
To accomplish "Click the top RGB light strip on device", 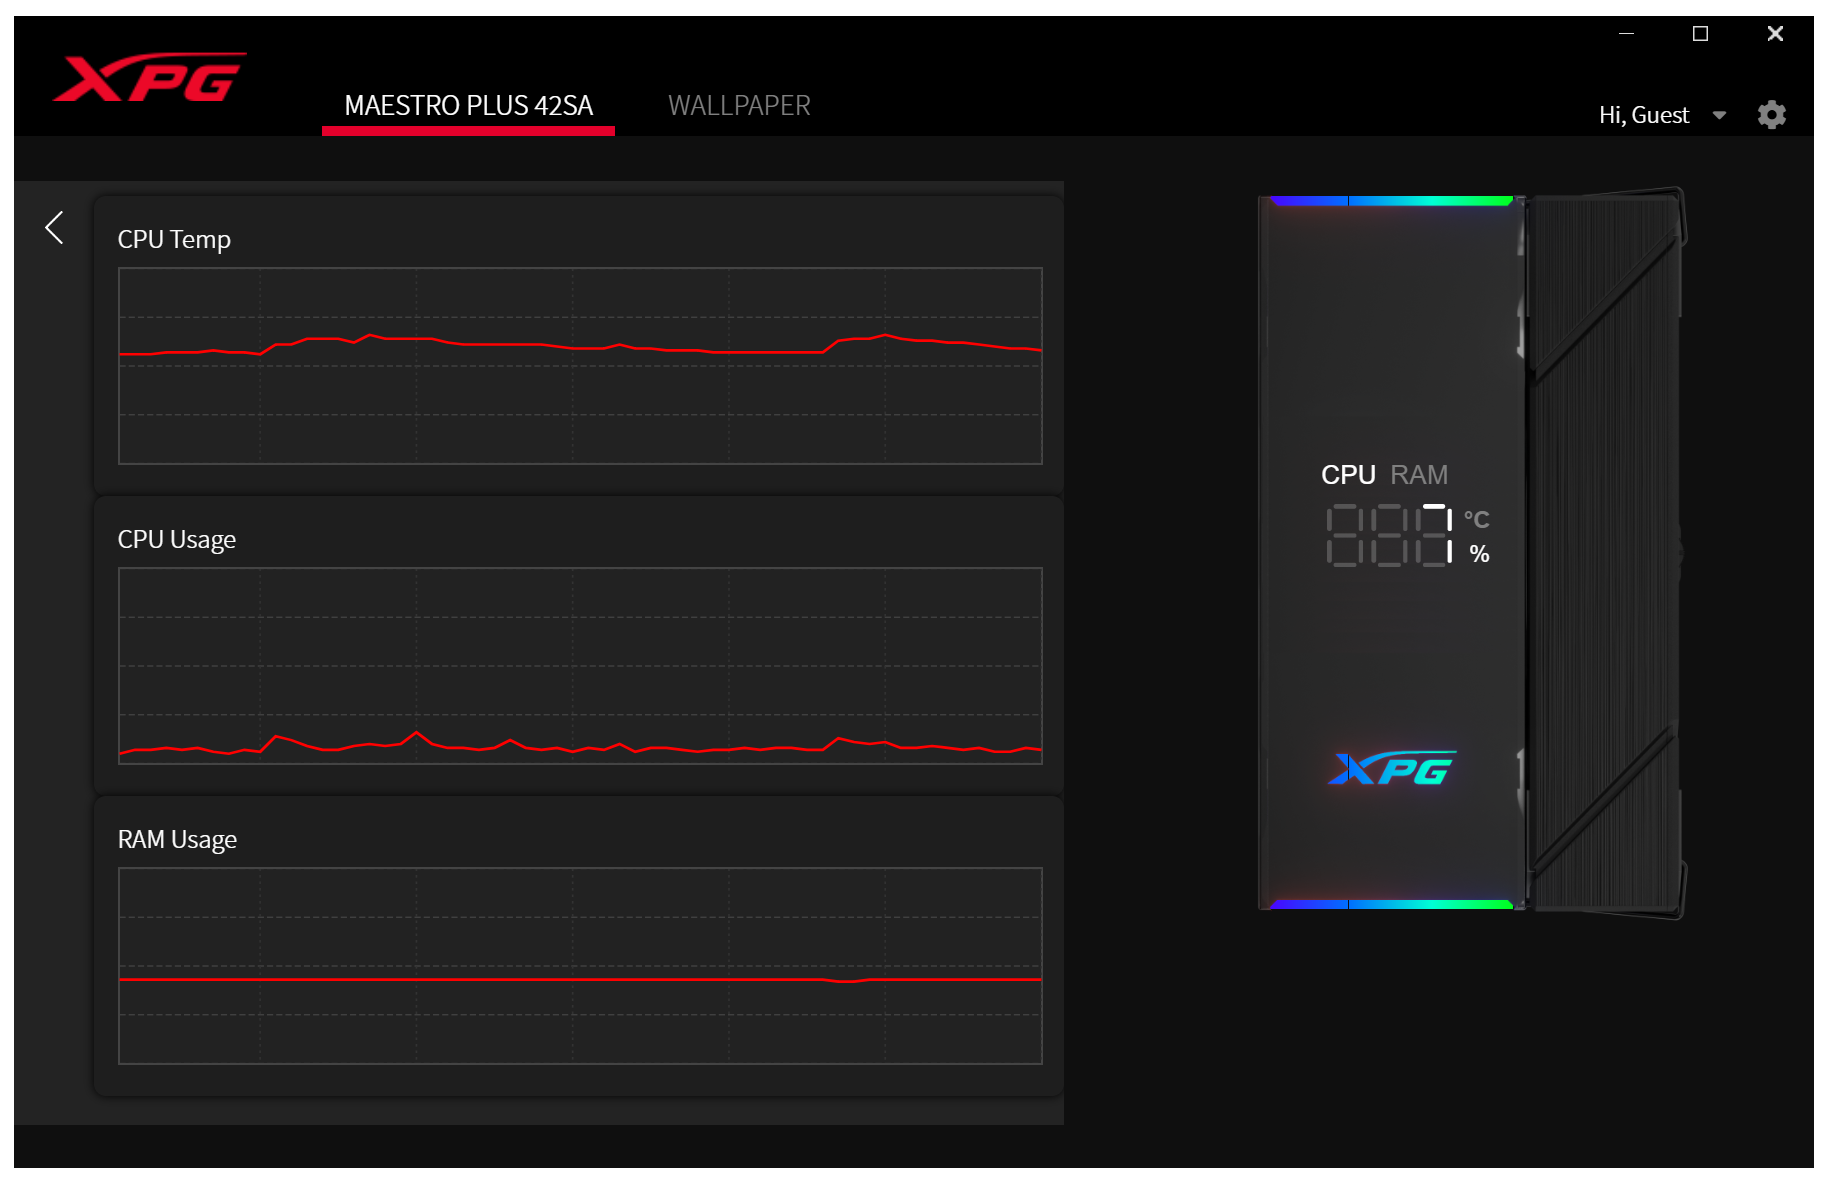I will tap(1390, 201).
